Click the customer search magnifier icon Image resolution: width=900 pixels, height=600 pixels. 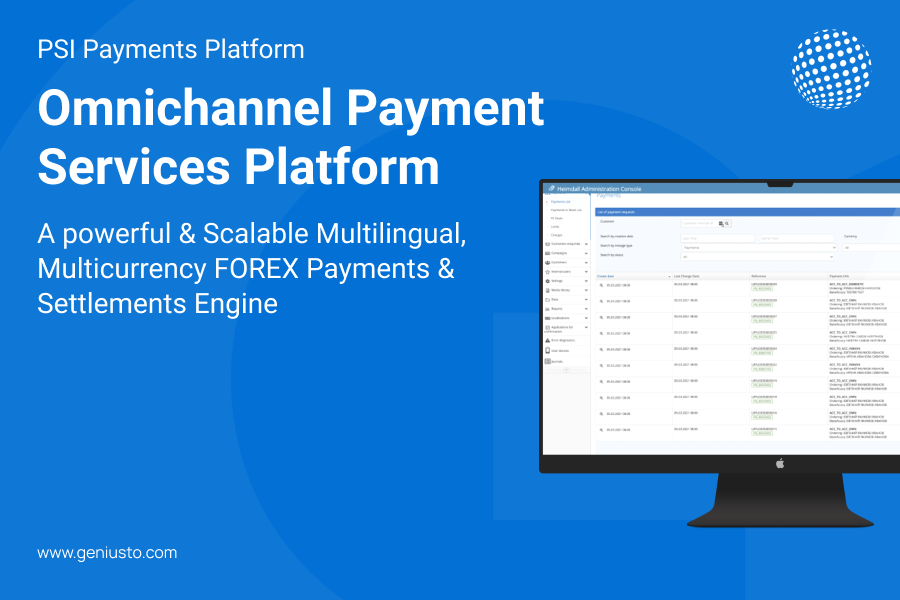727,223
